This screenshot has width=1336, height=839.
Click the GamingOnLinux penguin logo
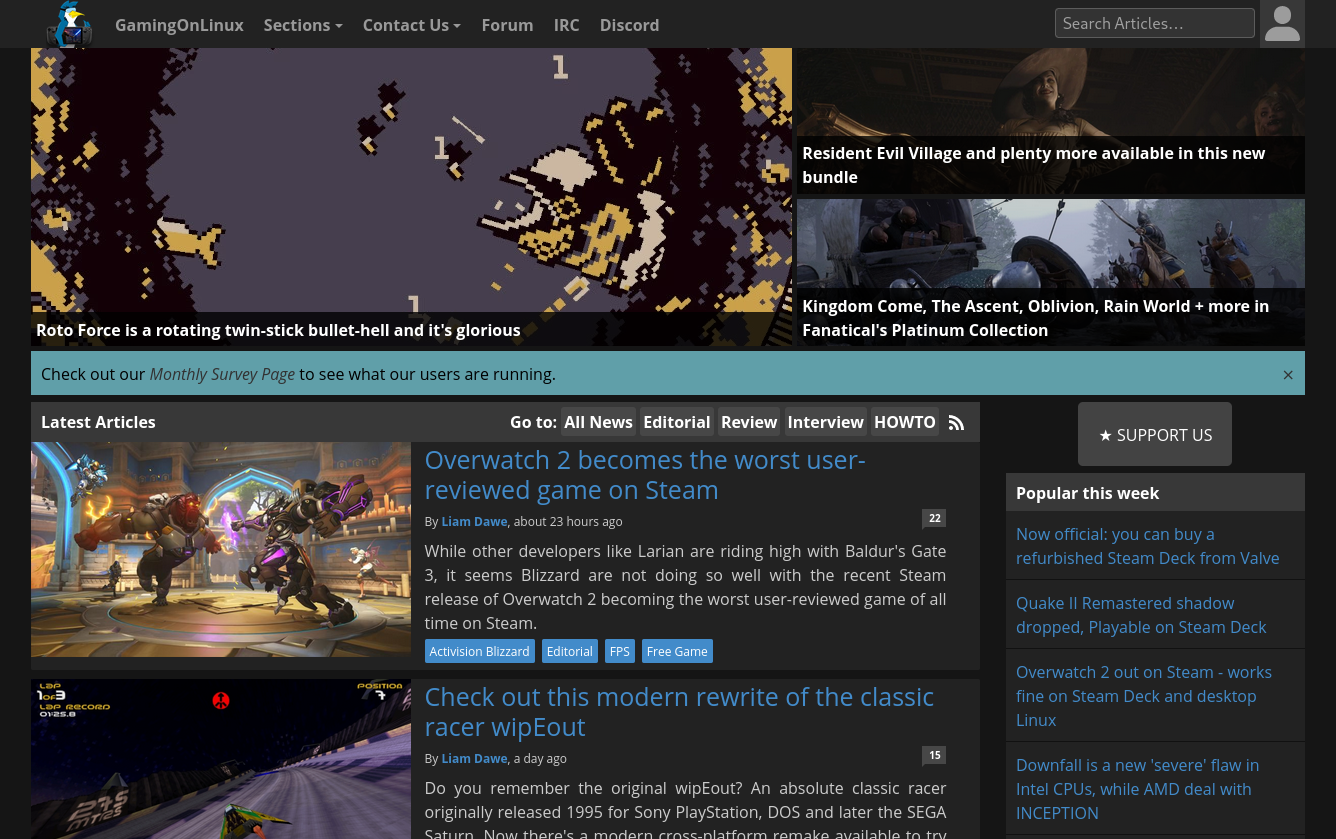coord(70,24)
